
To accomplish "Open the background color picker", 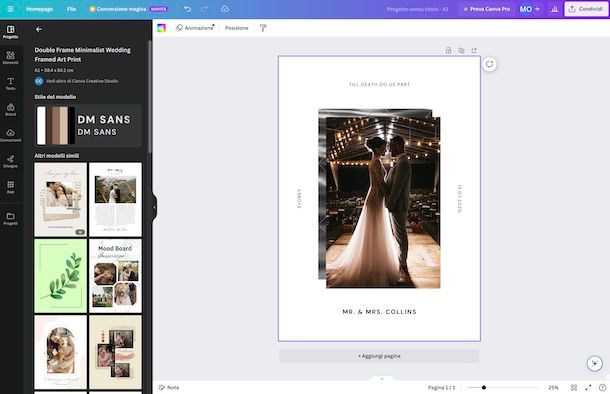I will pos(161,28).
